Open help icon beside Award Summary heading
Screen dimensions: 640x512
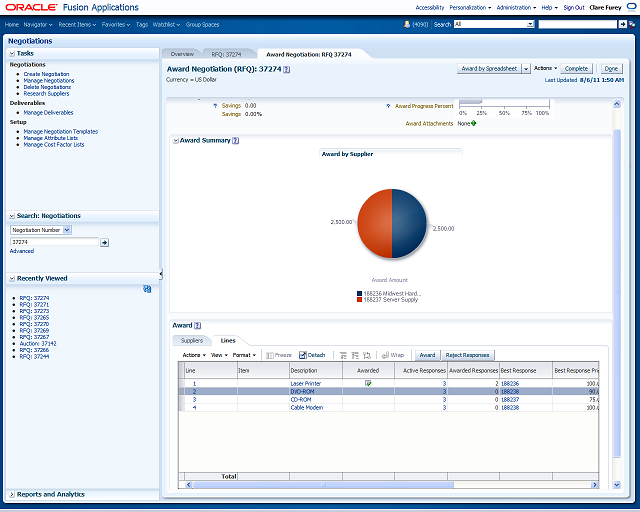[236, 140]
